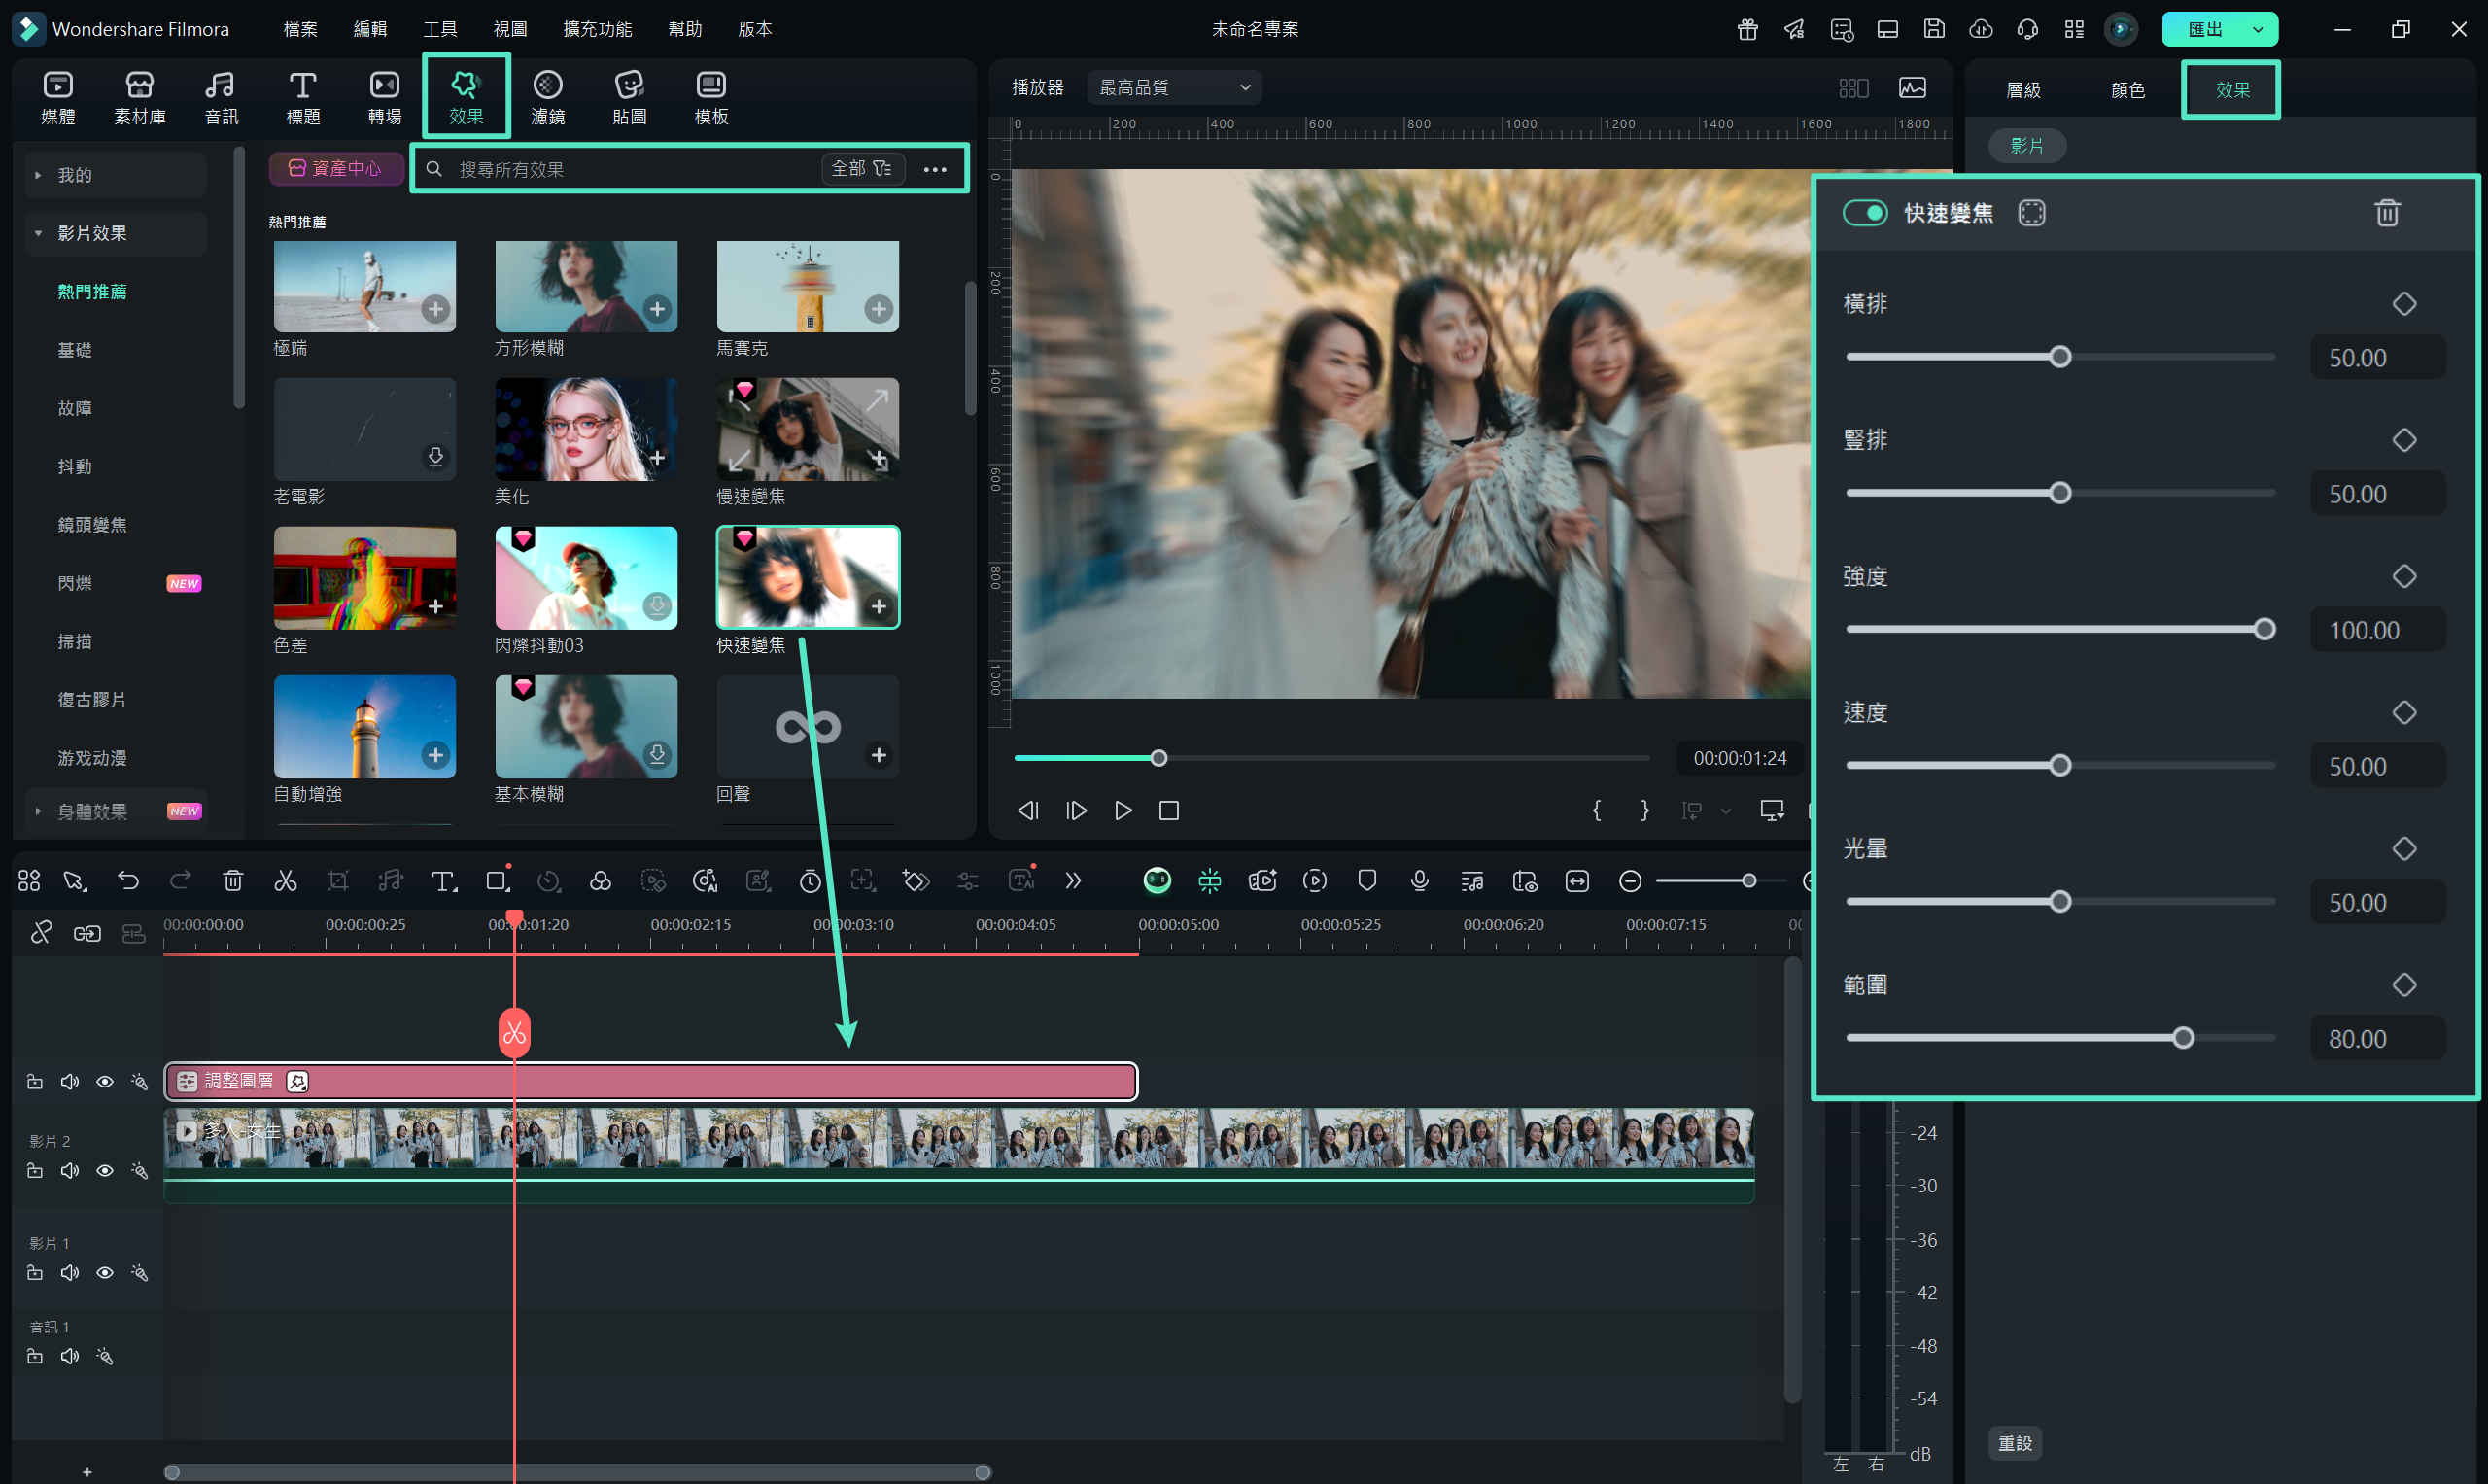Mute the 音訊 1 track
This screenshot has width=2488, height=1484.
[x=69, y=1356]
